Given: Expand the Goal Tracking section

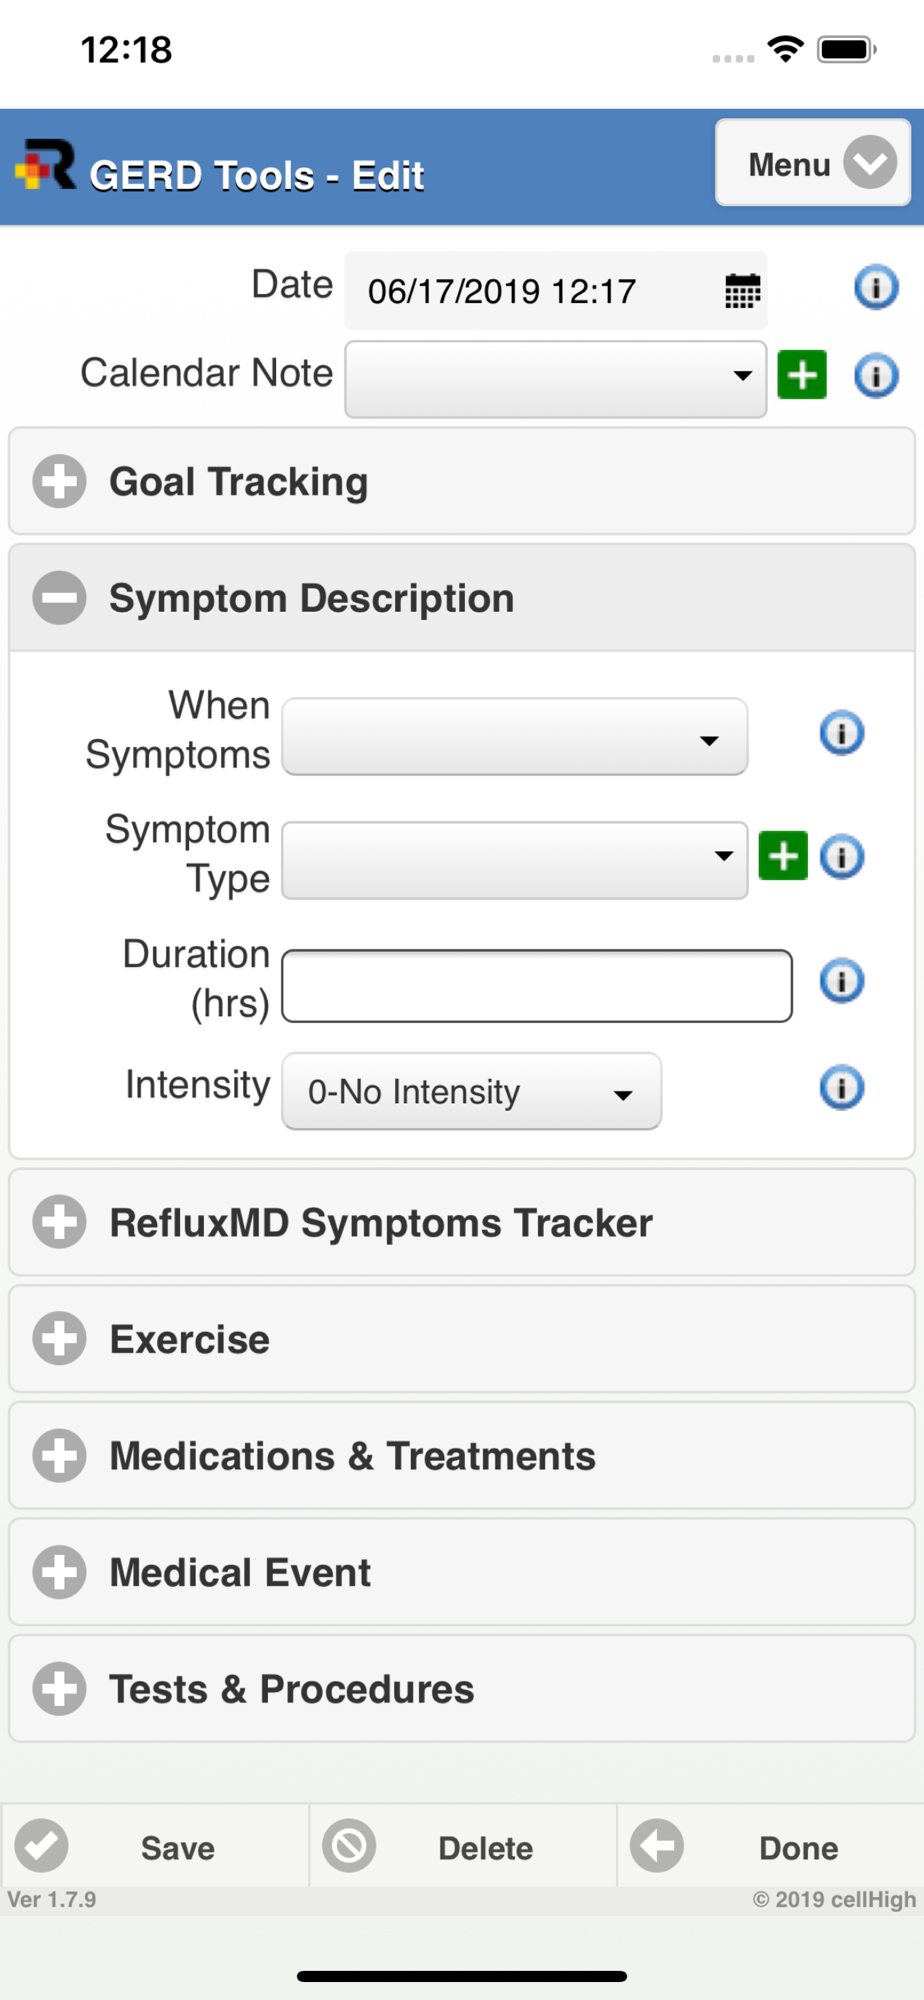Looking at the screenshot, I should pos(462,481).
